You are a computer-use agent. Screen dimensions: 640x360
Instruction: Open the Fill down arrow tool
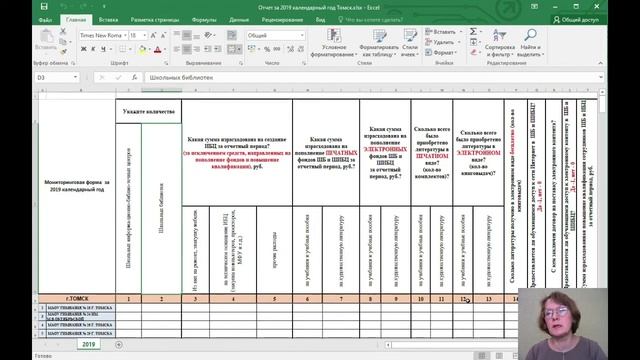point(473,42)
